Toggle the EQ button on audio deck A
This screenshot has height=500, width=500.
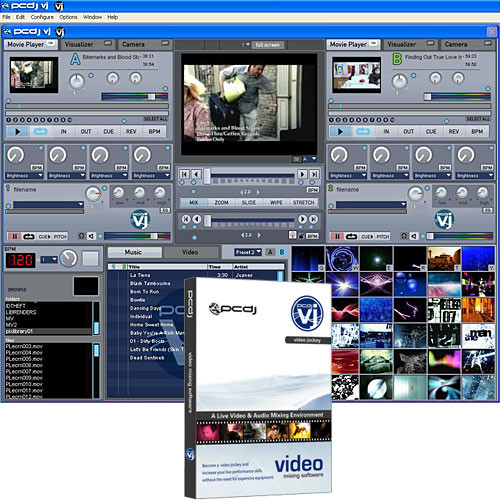pos(165,210)
